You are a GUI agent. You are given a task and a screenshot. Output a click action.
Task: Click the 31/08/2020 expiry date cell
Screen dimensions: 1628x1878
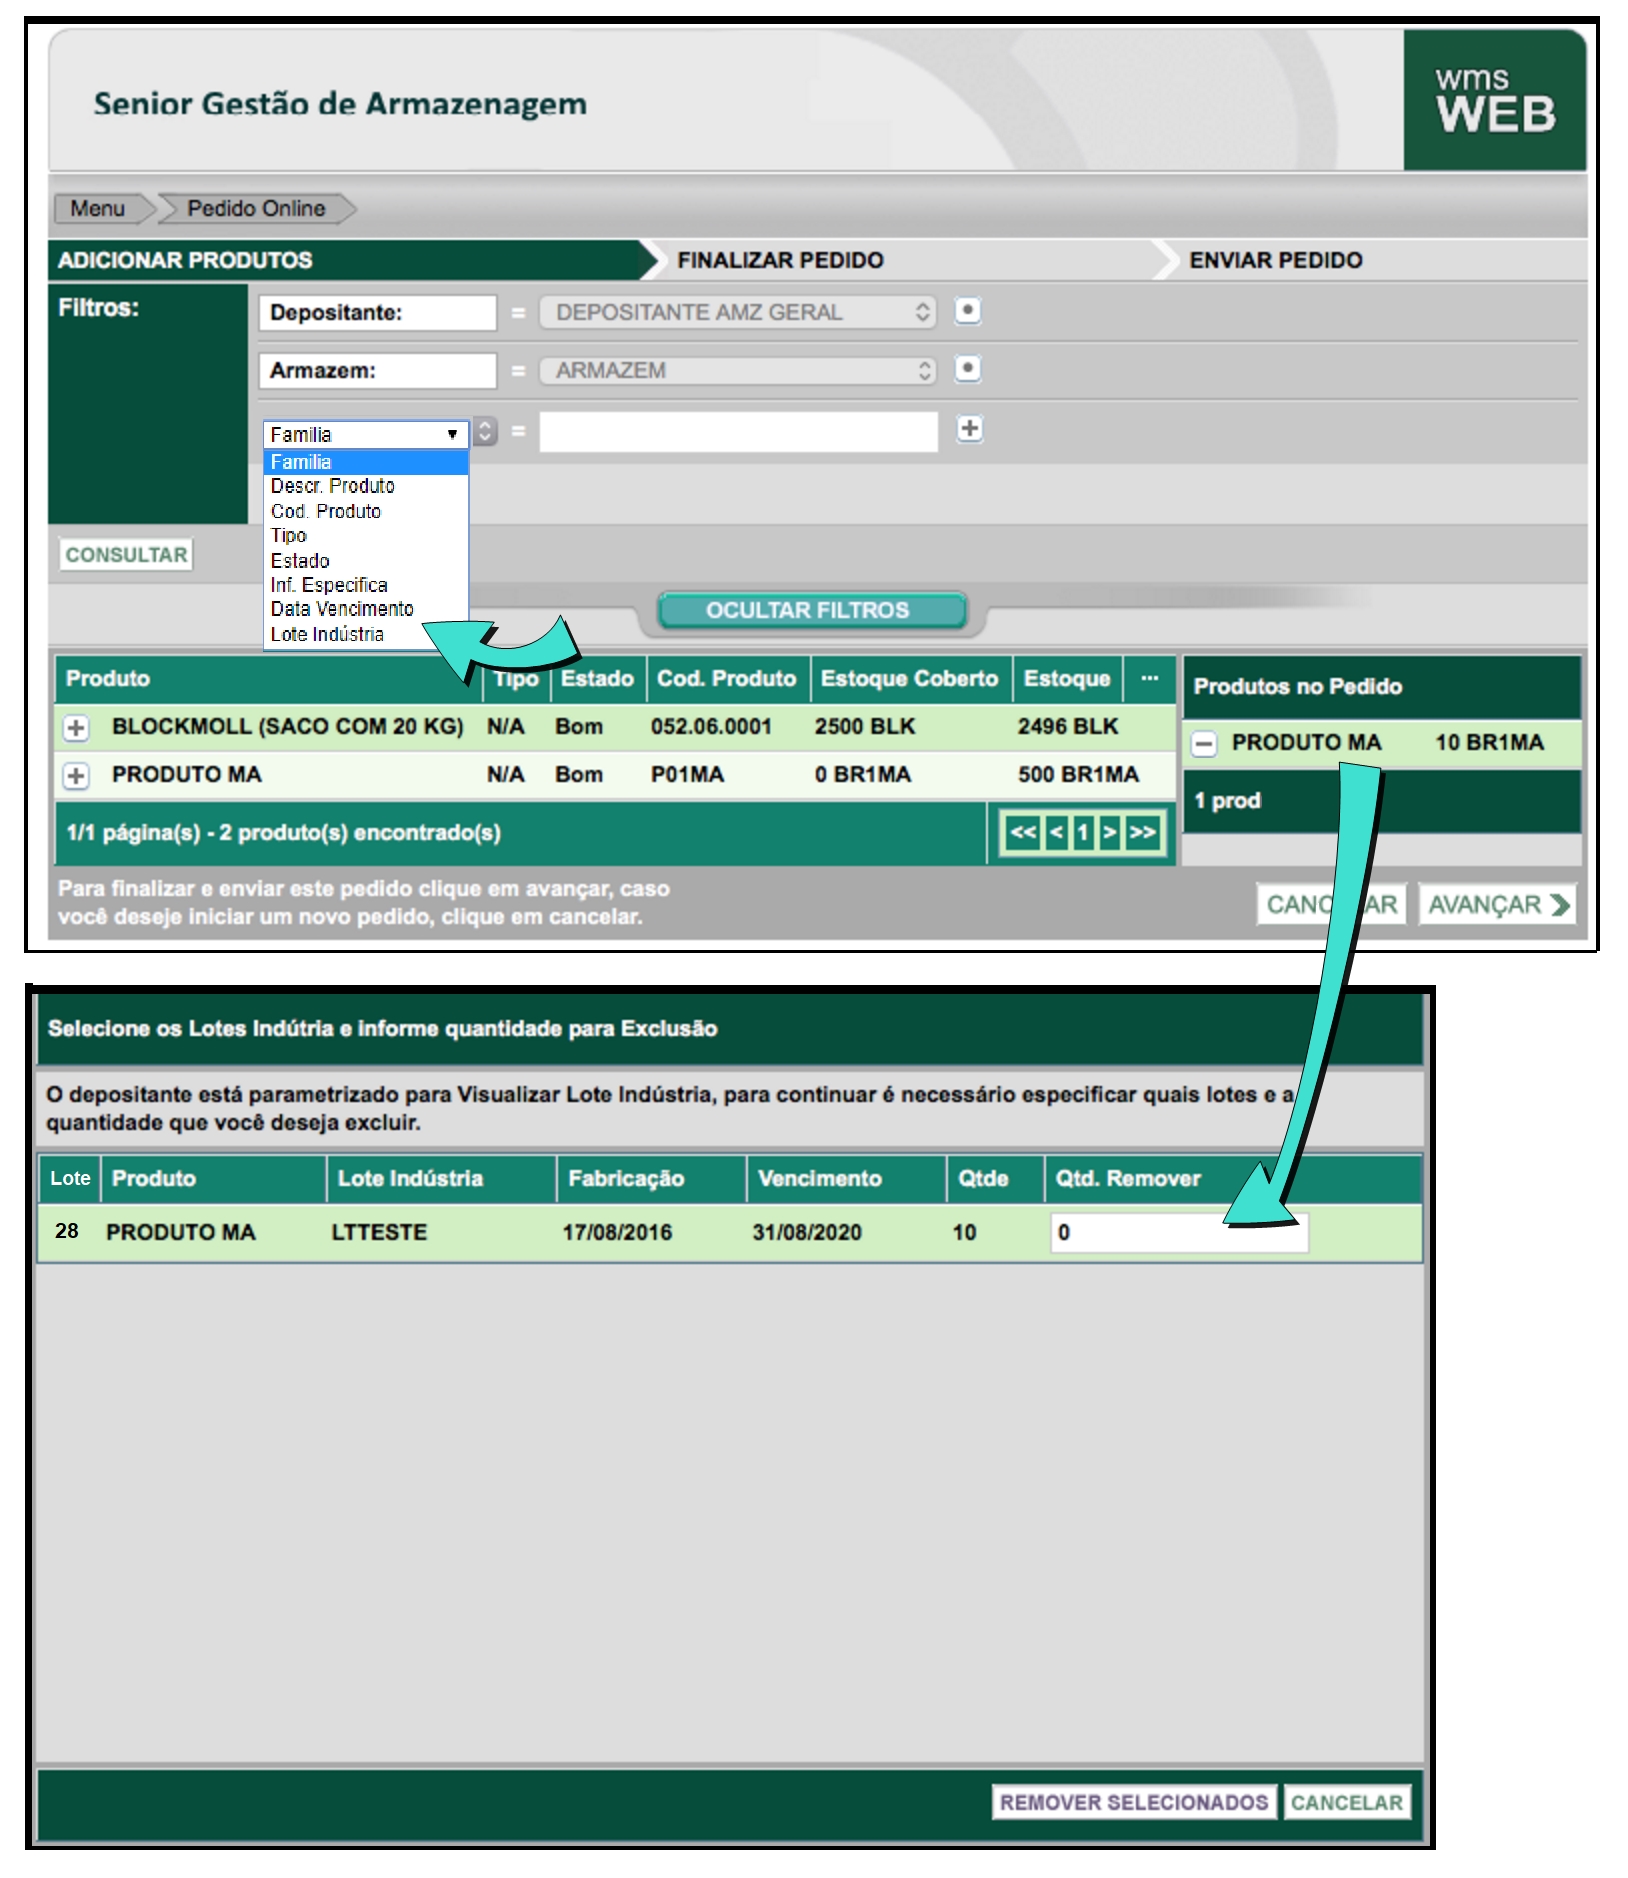[x=807, y=1232]
